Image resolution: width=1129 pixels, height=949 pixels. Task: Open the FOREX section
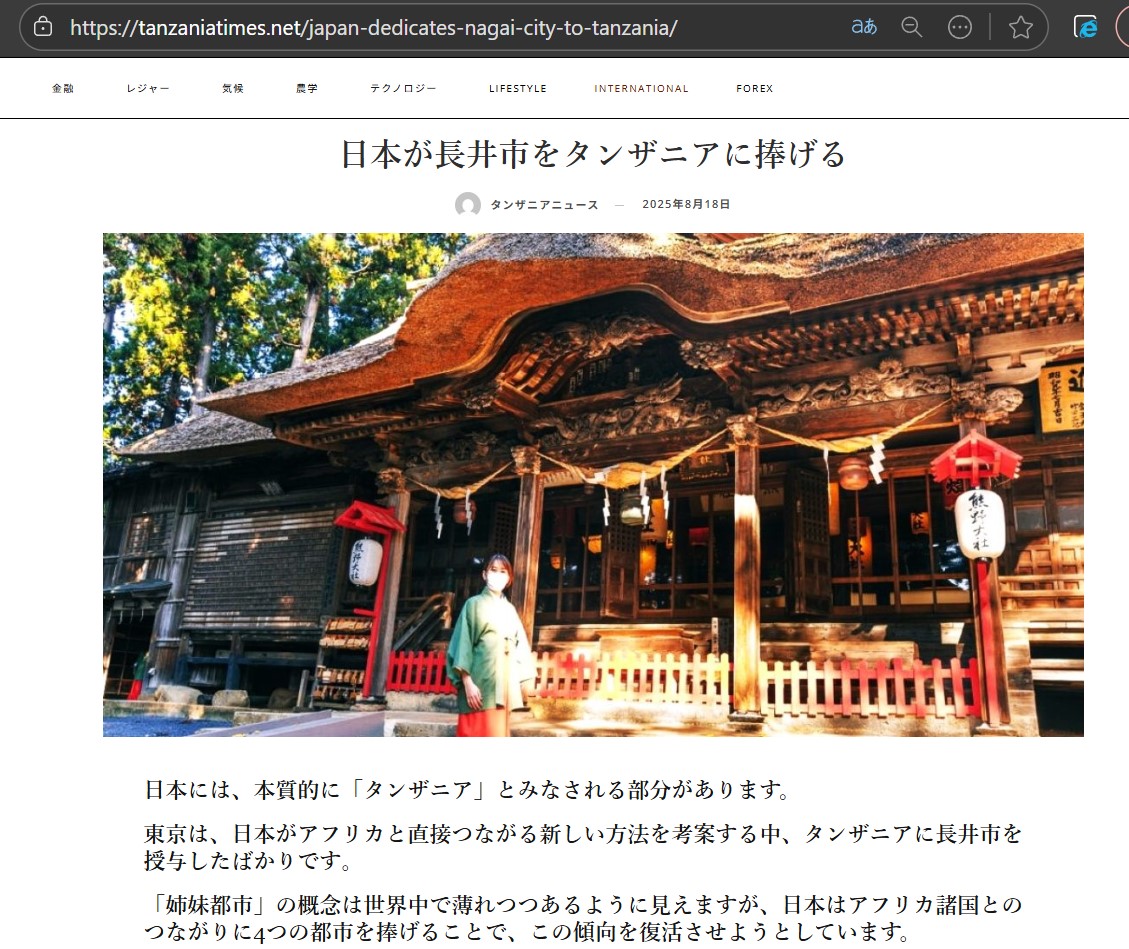point(754,89)
